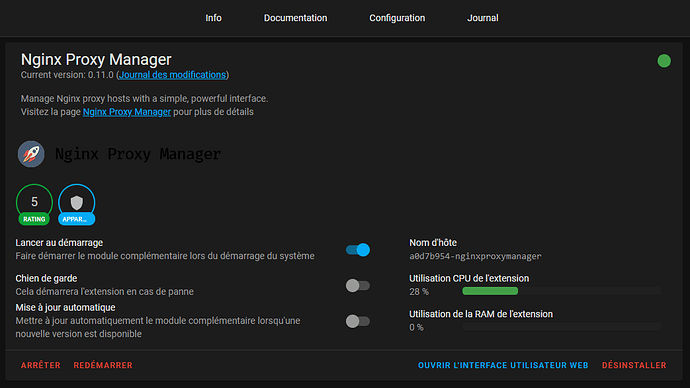
Task: Switch to the Info tab
Action: (x=213, y=18)
